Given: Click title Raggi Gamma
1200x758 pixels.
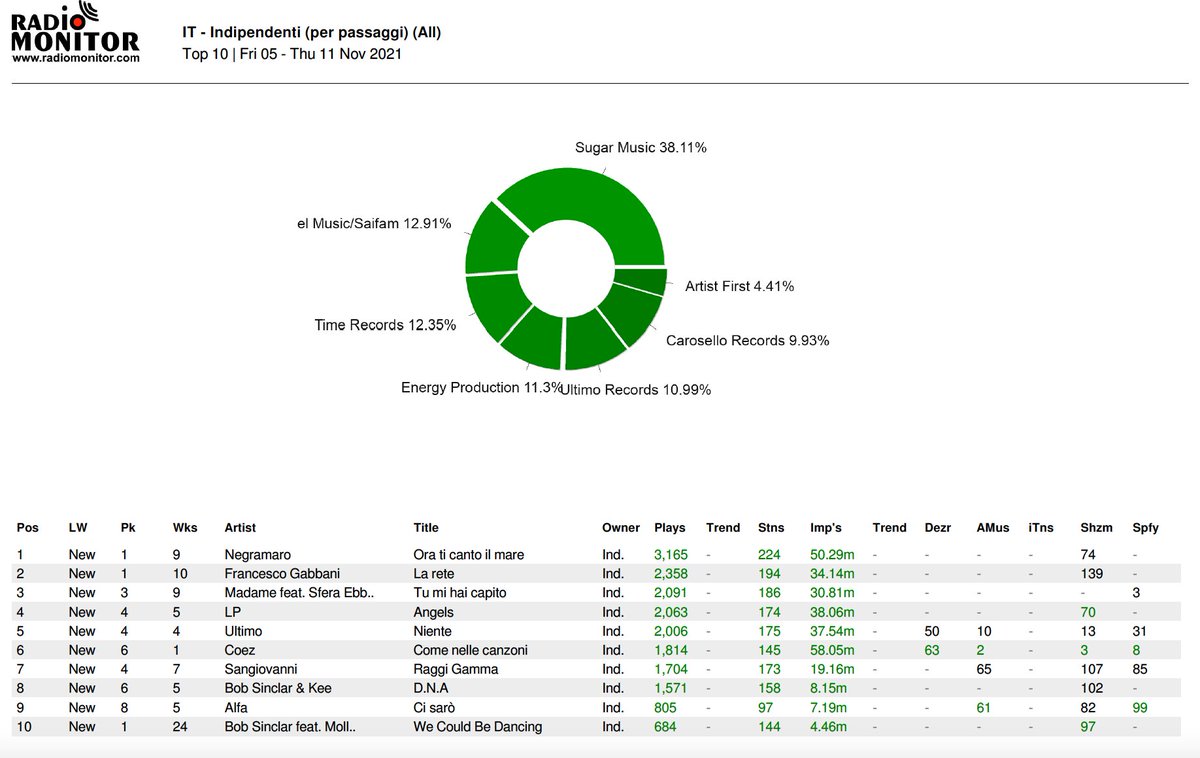Looking at the screenshot, I should (x=455, y=669).
